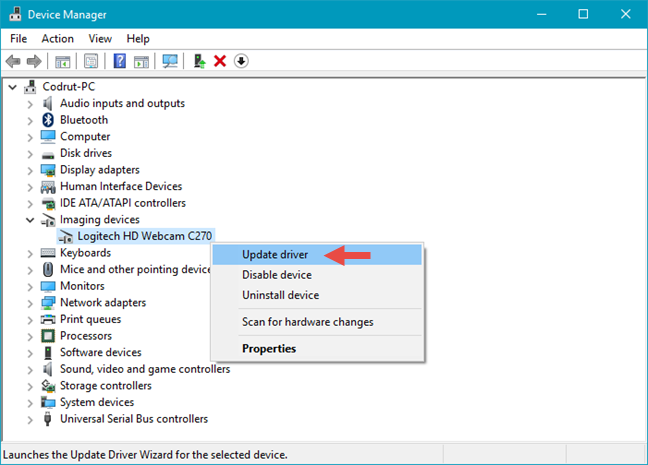The image size is (648, 465).
Task: Click the Show/Hide Action Pane icon
Action: point(141,62)
